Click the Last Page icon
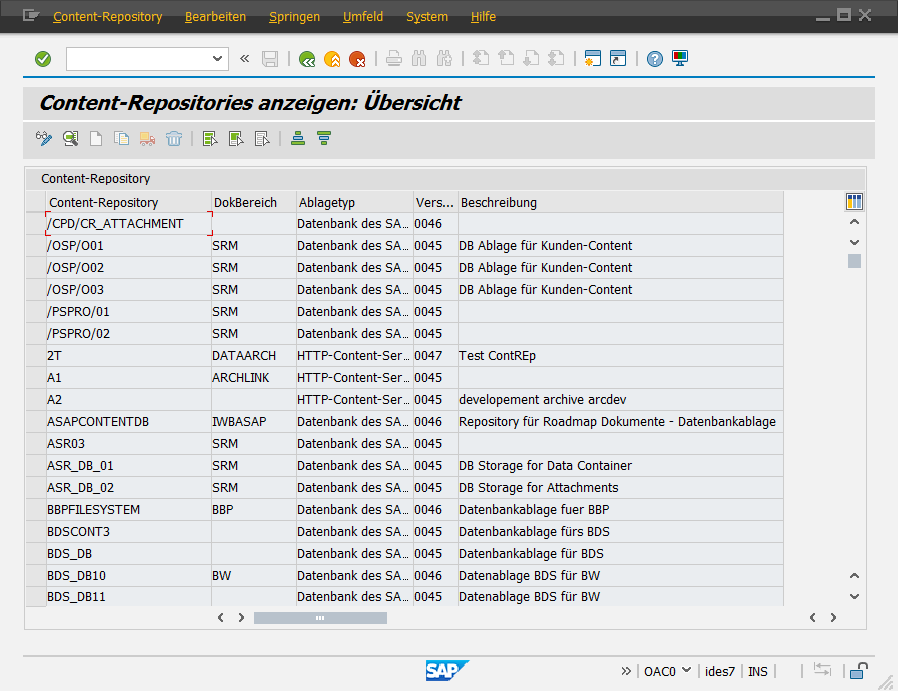Image resolution: width=898 pixels, height=691 pixels. 556,58
